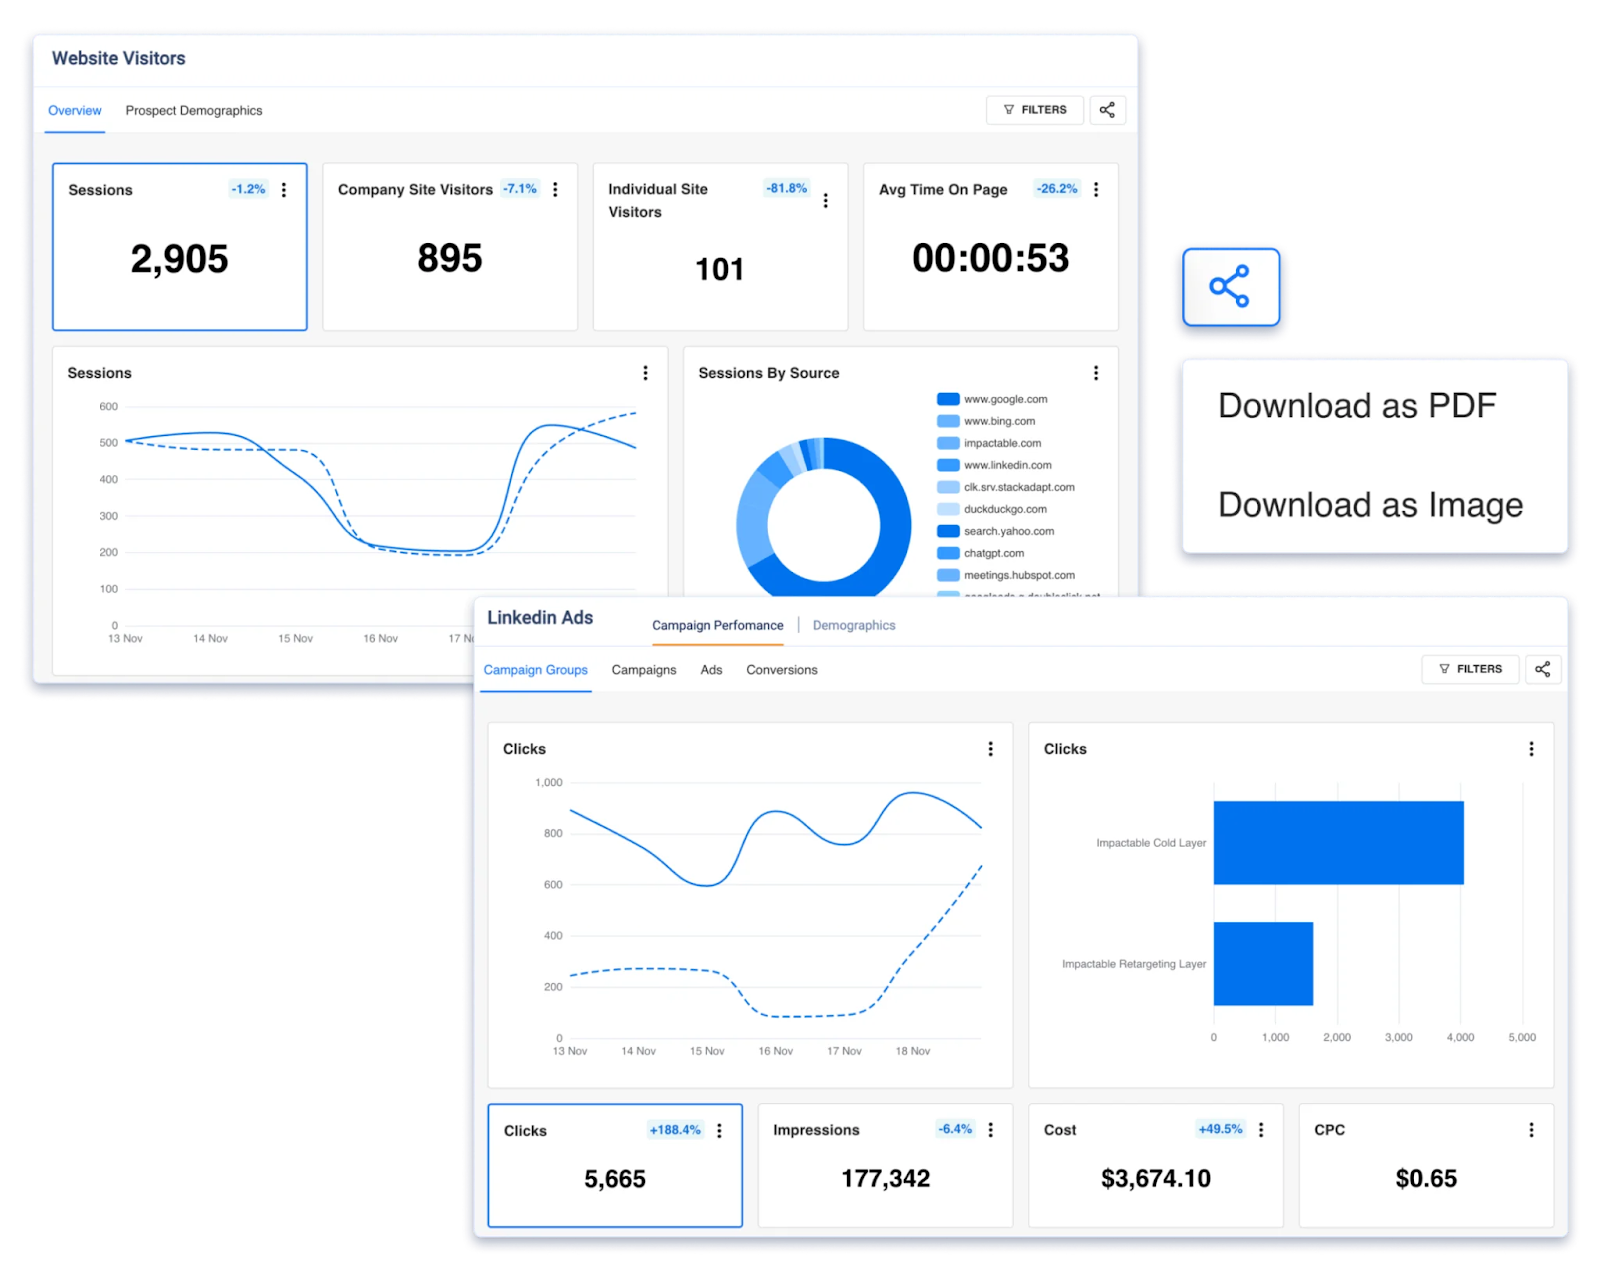The image size is (1600, 1265).
Task: Click Download as PDF
Action: tap(1357, 406)
